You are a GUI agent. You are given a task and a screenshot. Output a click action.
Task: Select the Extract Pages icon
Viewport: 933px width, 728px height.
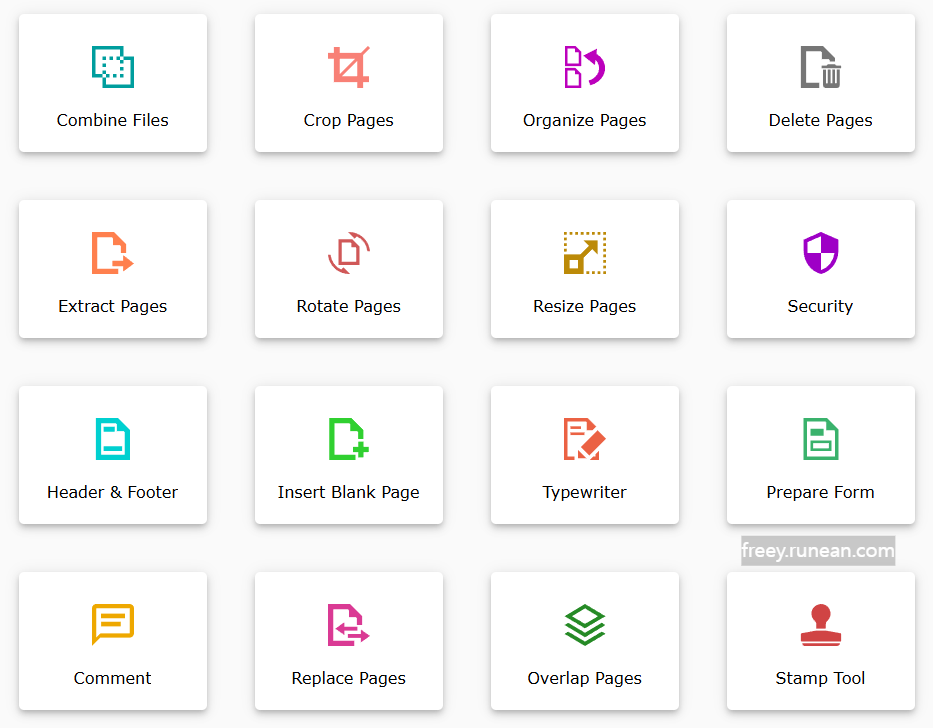pyautogui.click(x=112, y=252)
